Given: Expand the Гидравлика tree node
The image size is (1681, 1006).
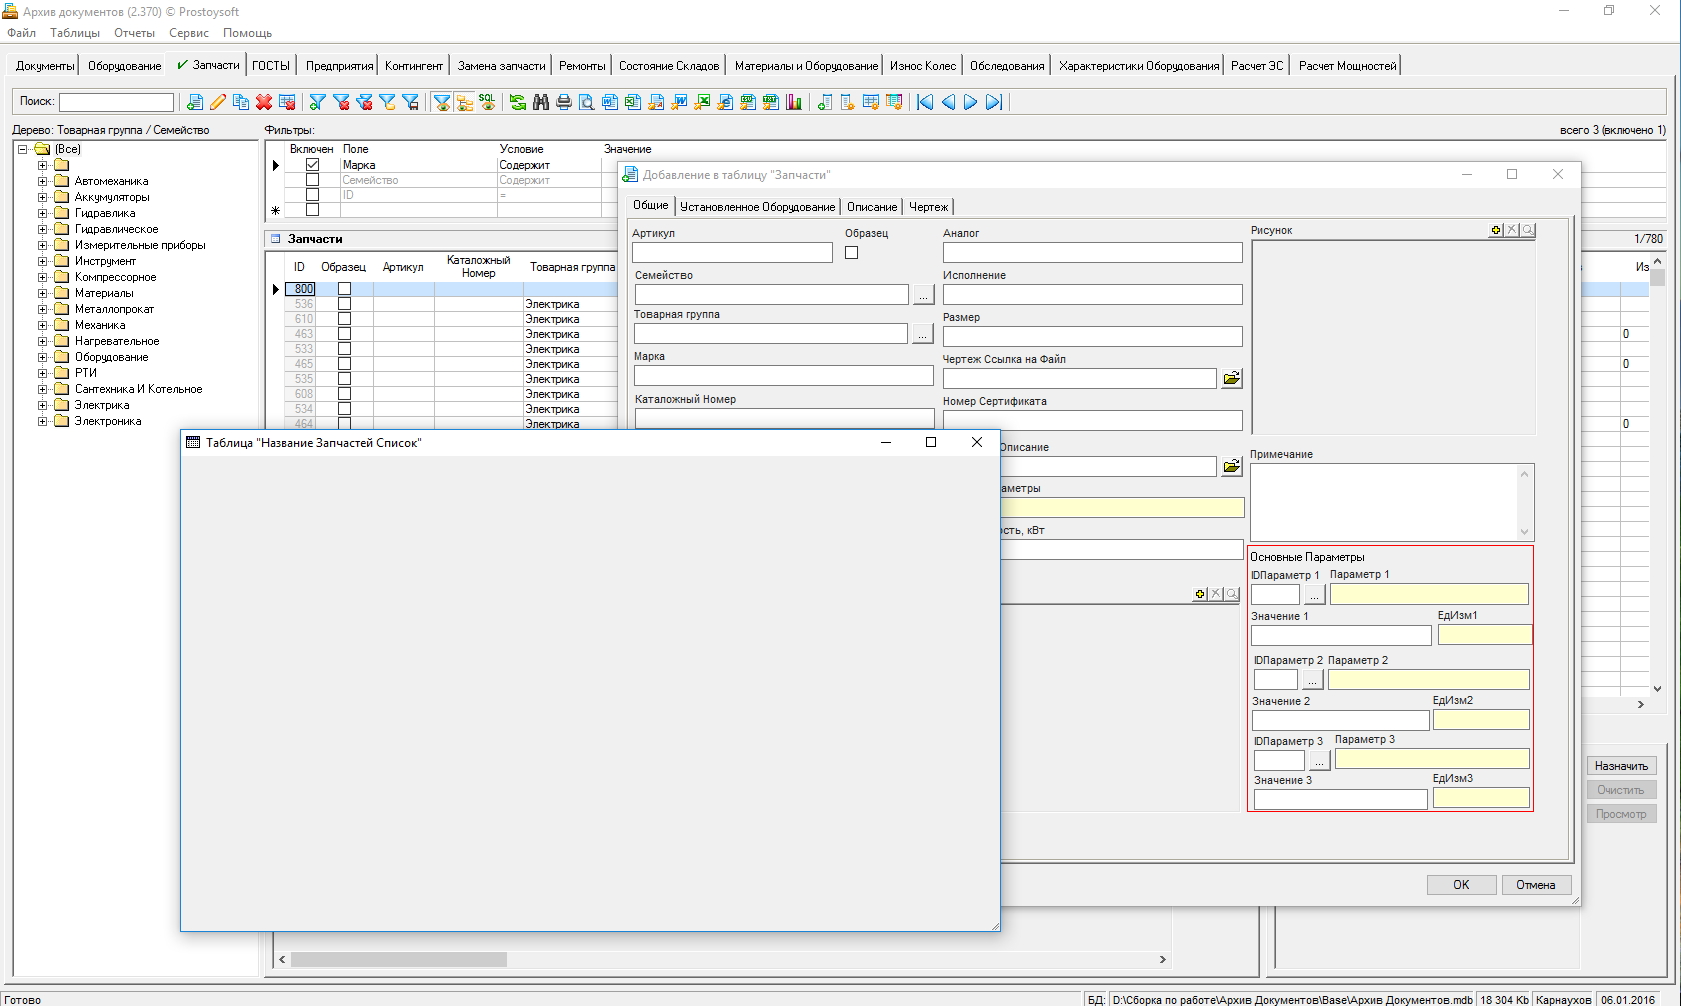Looking at the screenshot, I should pyautogui.click(x=42, y=213).
